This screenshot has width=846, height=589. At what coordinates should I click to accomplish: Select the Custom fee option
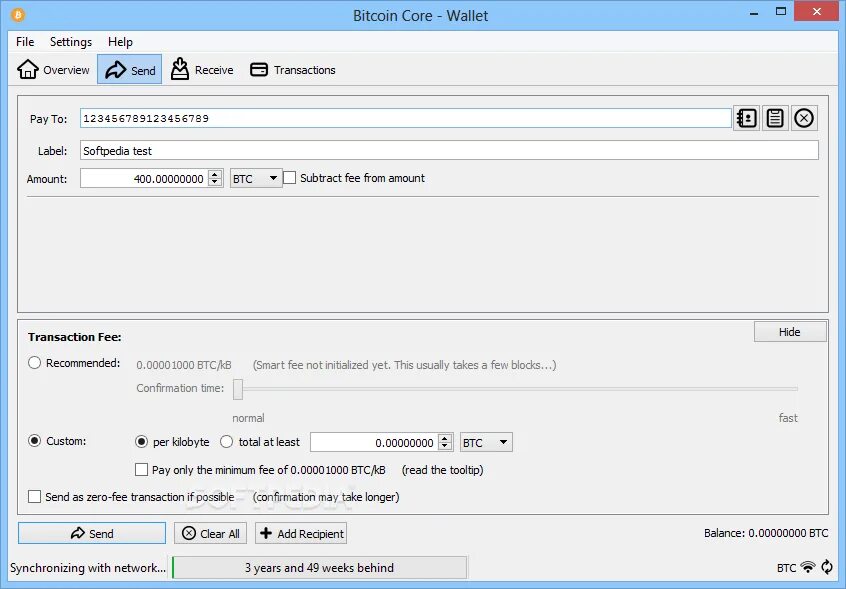[35, 441]
